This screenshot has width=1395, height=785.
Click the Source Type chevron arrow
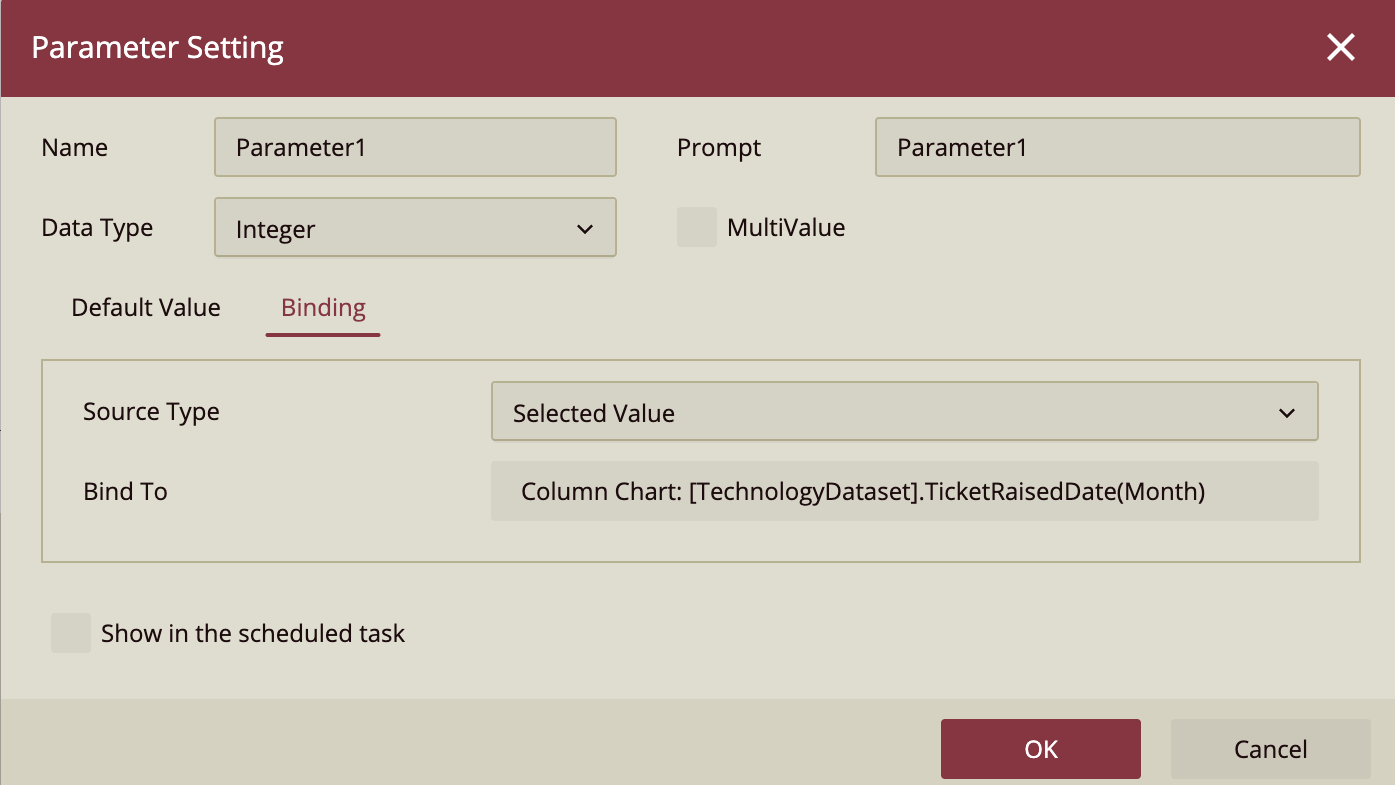point(1288,411)
